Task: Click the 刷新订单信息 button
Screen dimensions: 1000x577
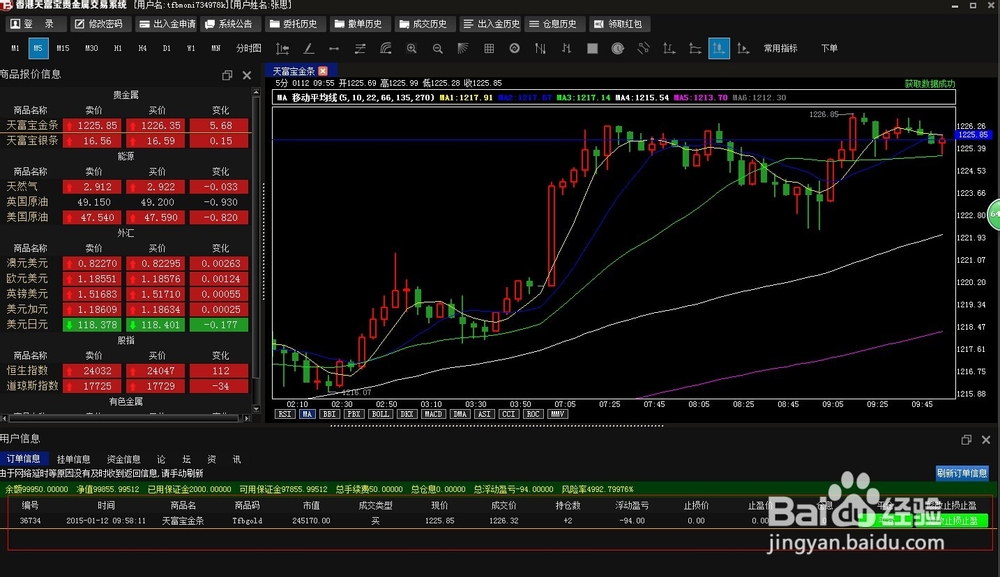Action: pyautogui.click(x=962, y=473)
